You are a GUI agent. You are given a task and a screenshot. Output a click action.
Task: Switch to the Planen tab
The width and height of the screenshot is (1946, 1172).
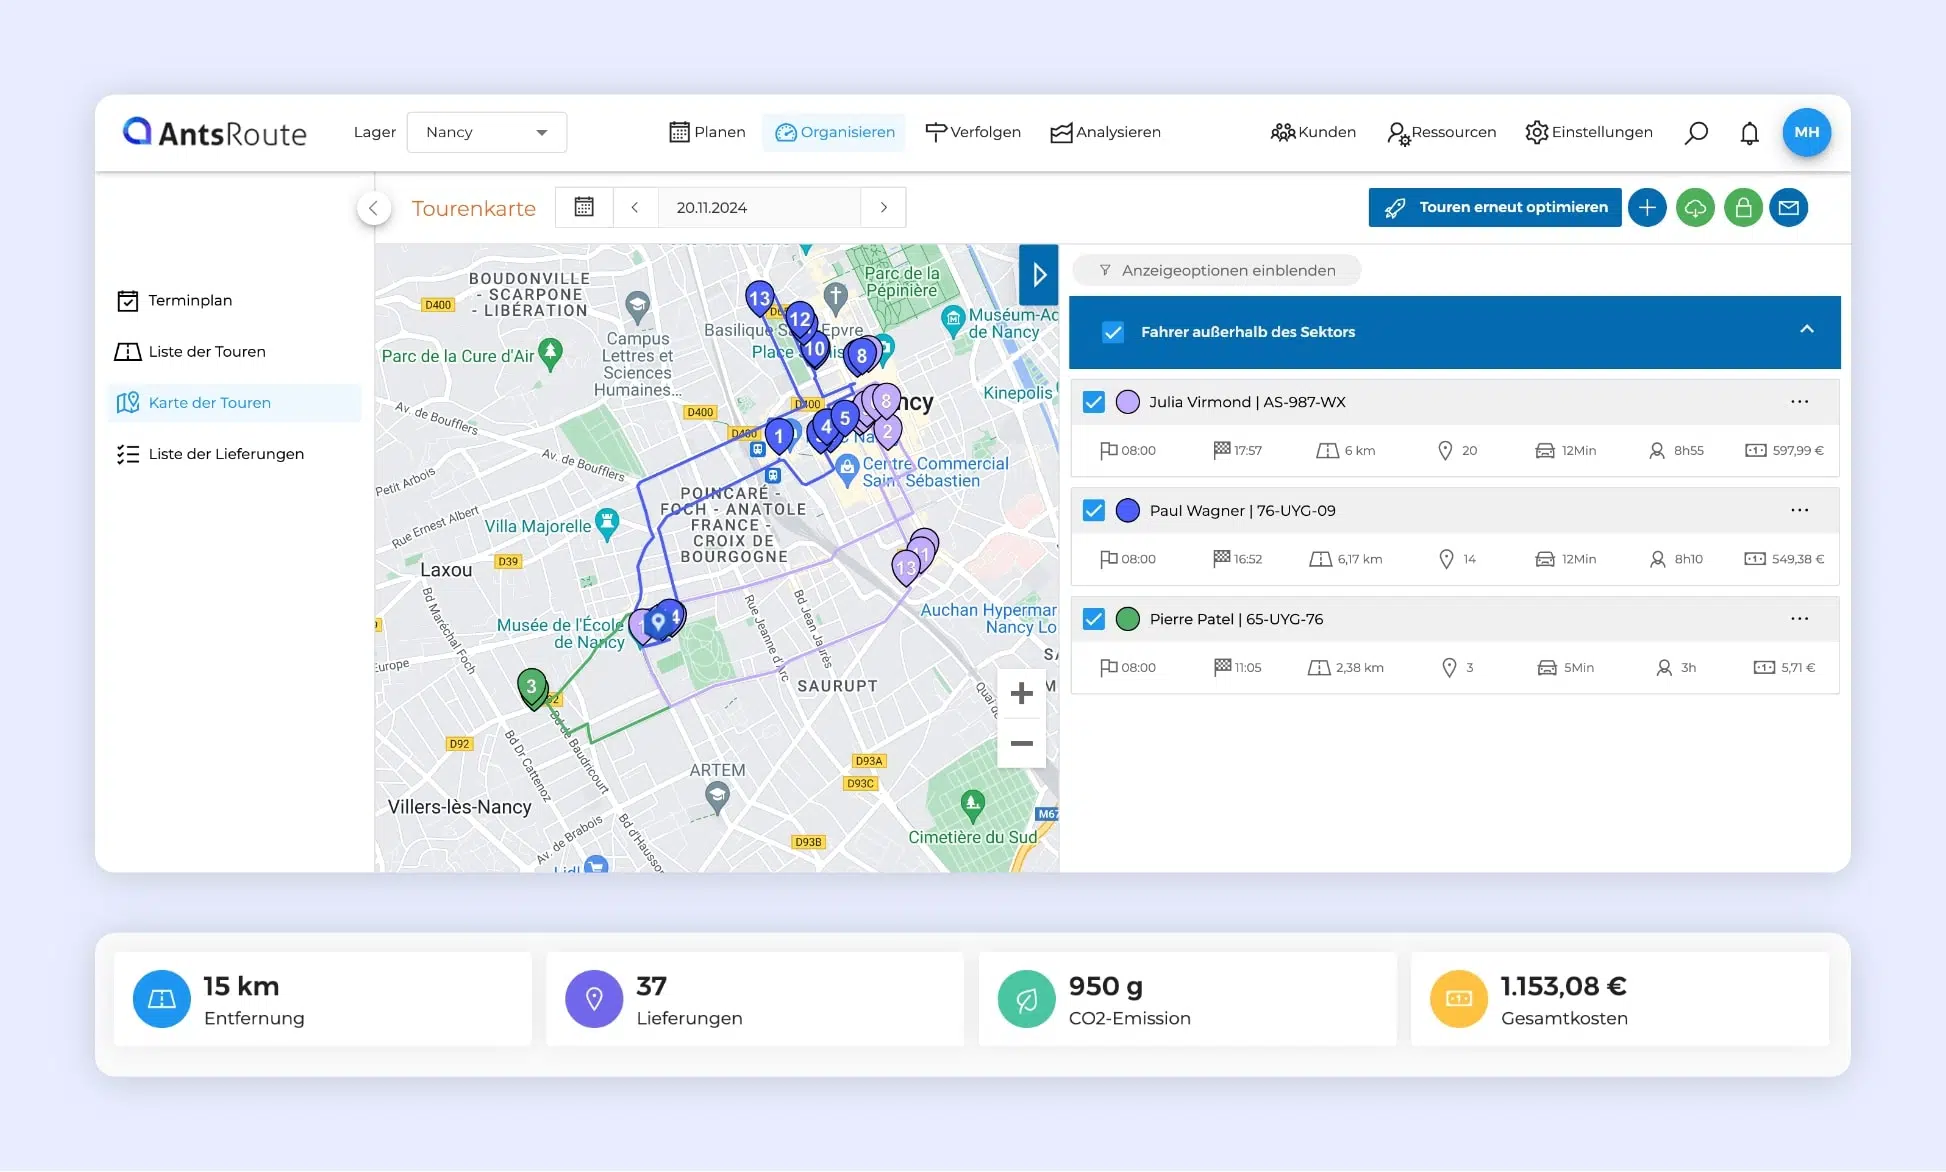[707, 132]
